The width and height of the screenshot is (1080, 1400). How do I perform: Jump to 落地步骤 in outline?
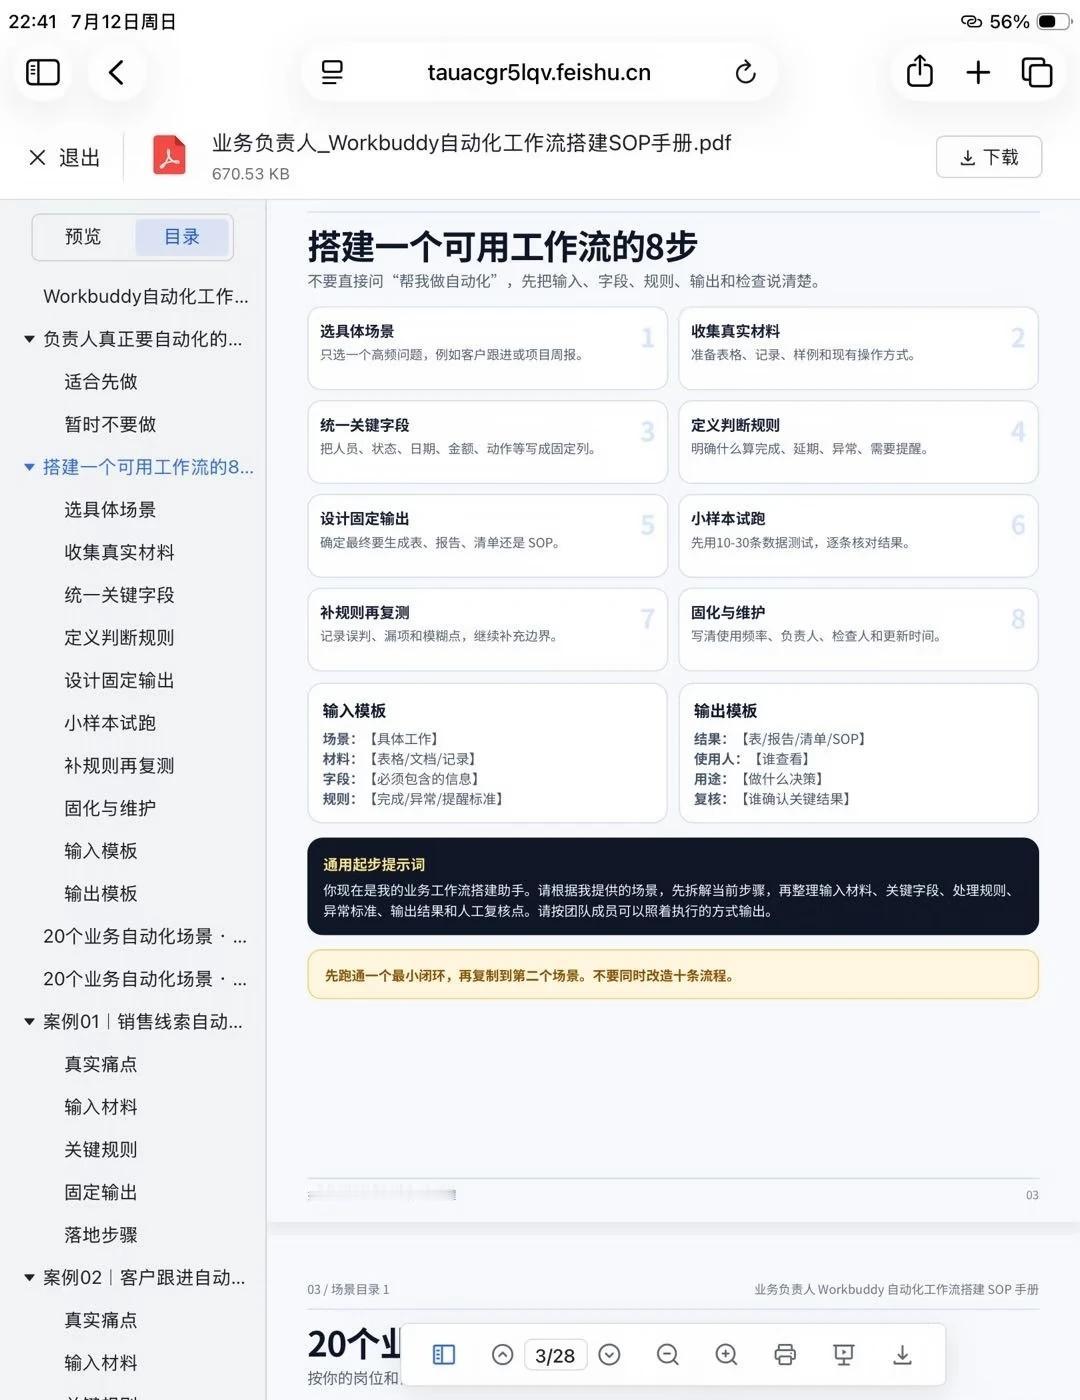[x=101, y=1235]
